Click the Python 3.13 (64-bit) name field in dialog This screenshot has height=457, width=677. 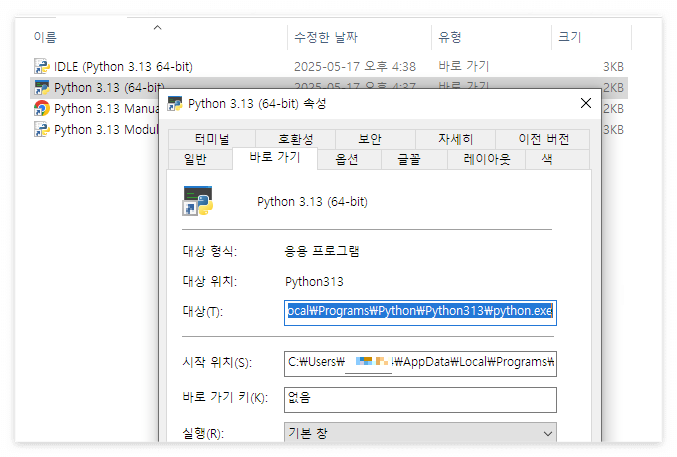[x=312, y=202]
